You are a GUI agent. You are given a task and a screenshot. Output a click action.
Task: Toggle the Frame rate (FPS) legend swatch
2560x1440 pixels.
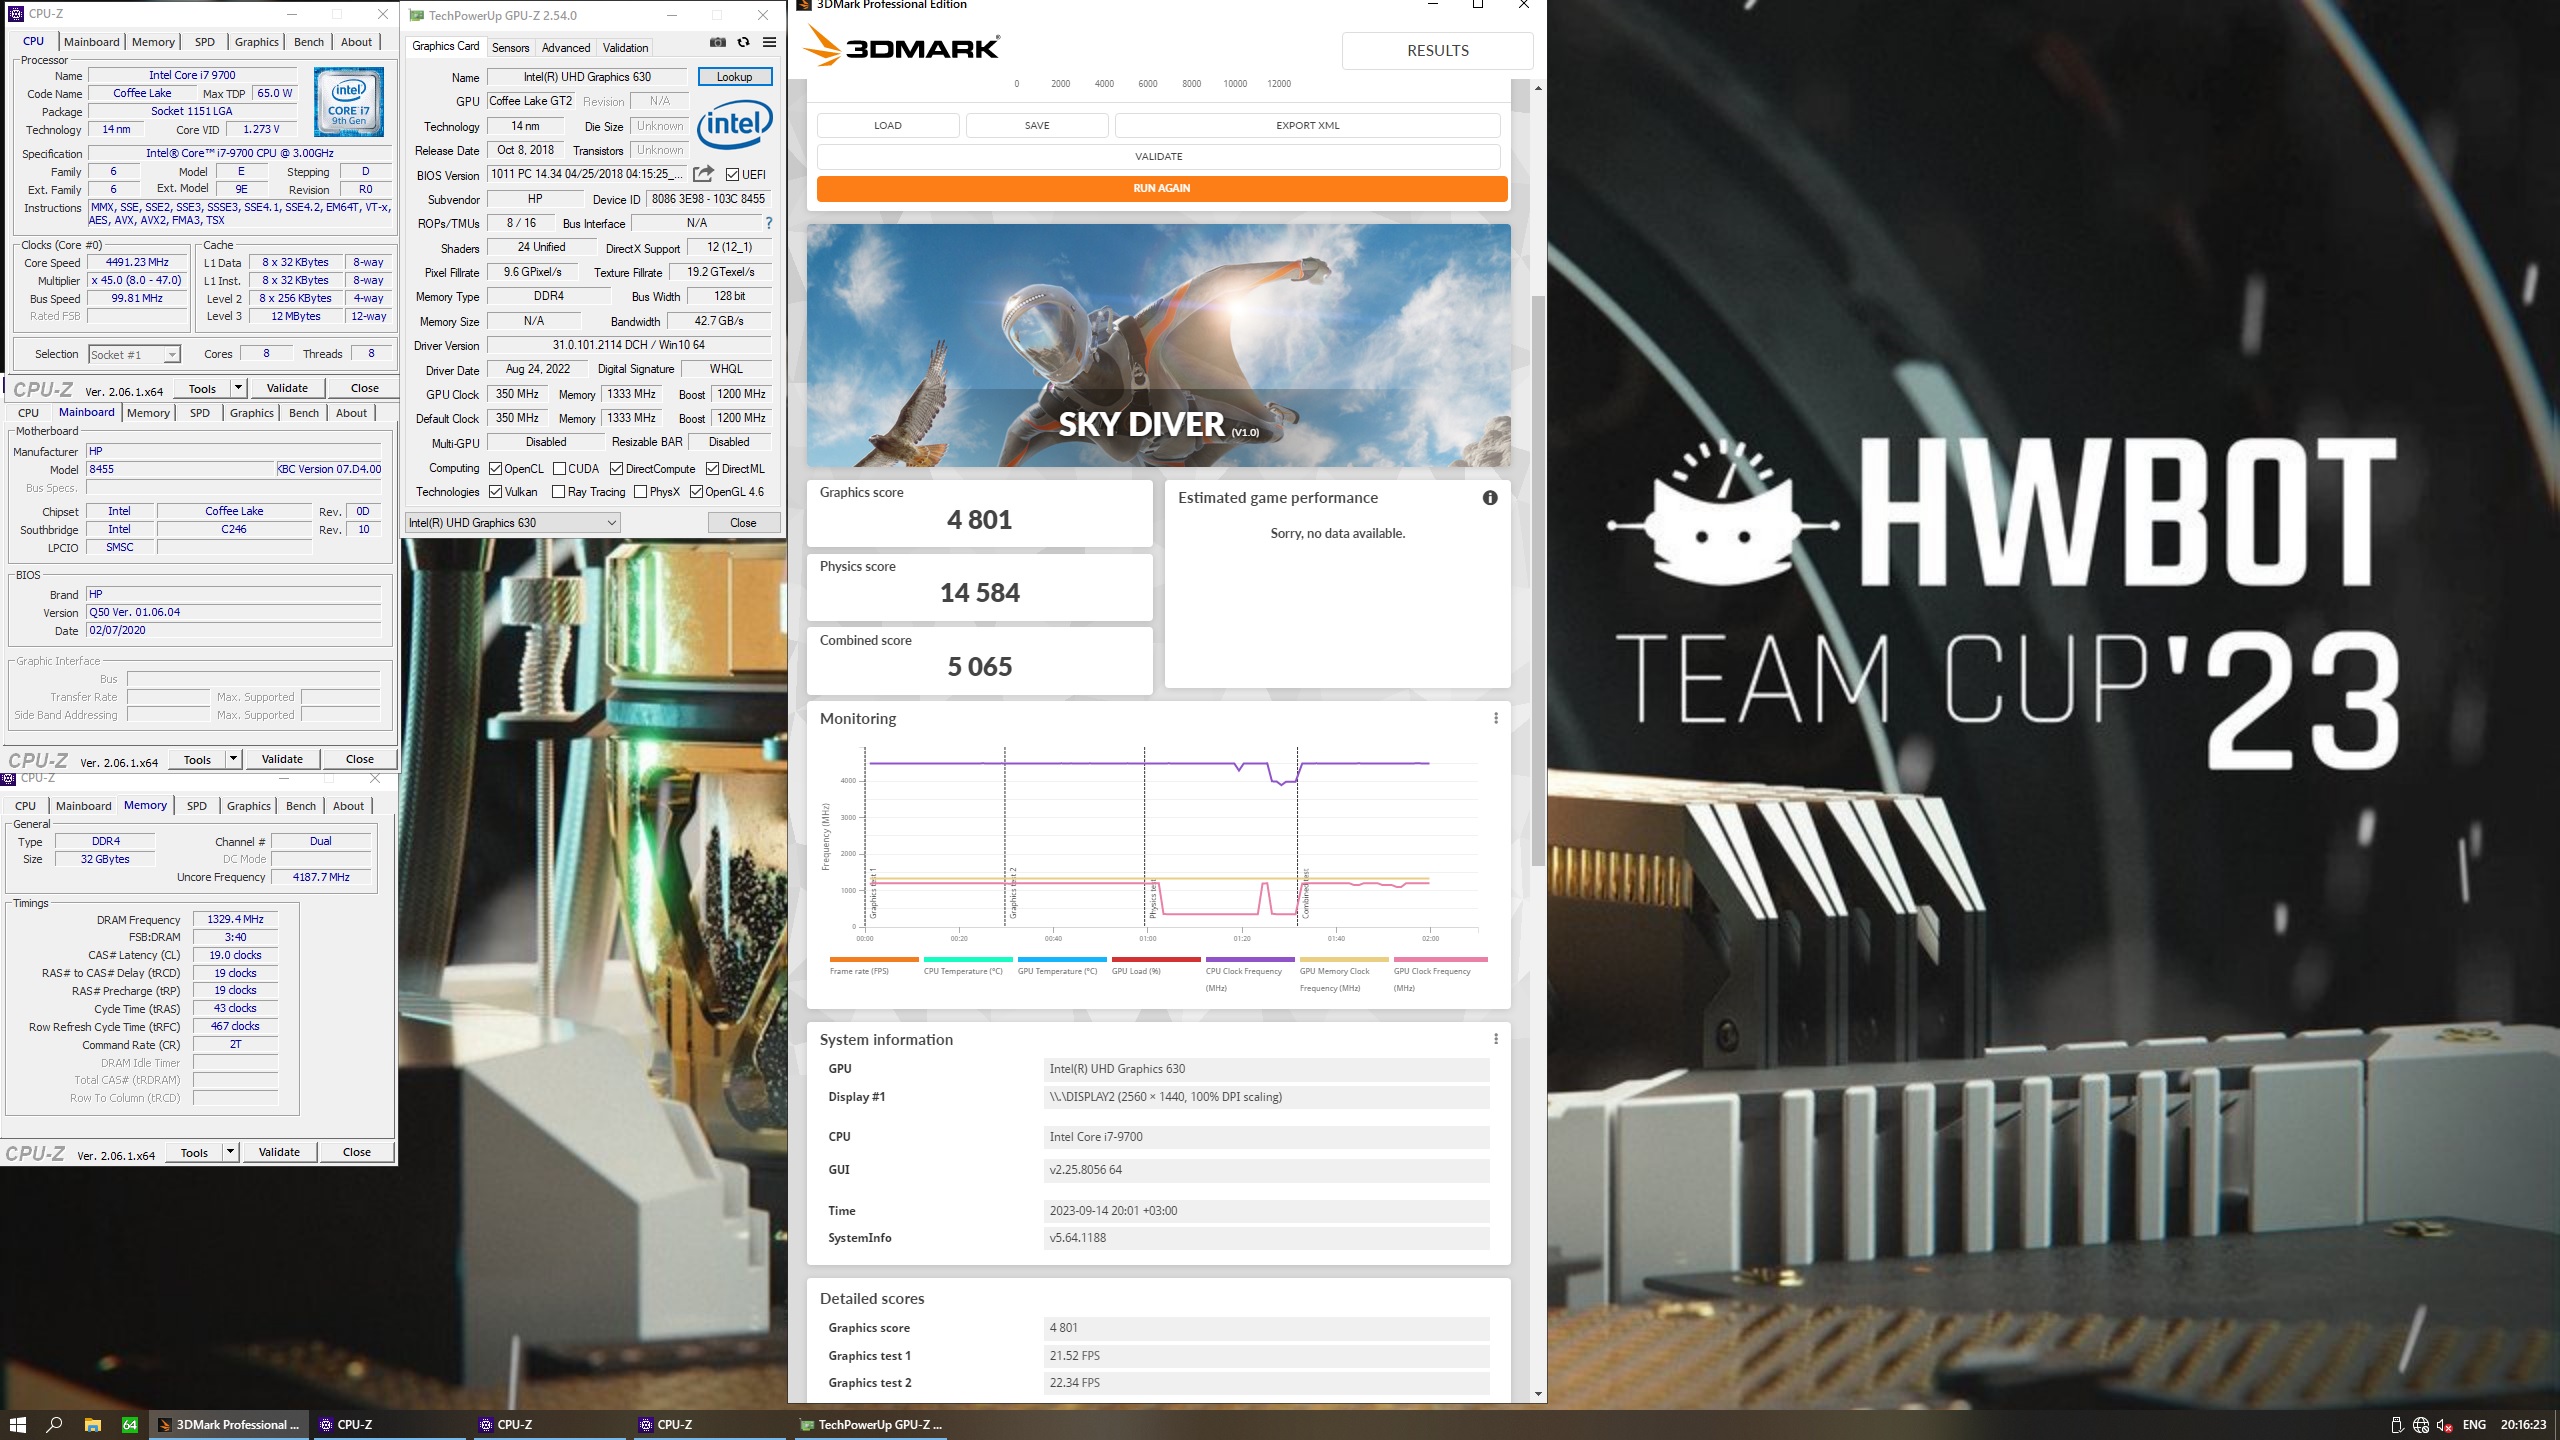tap(873, 959)
